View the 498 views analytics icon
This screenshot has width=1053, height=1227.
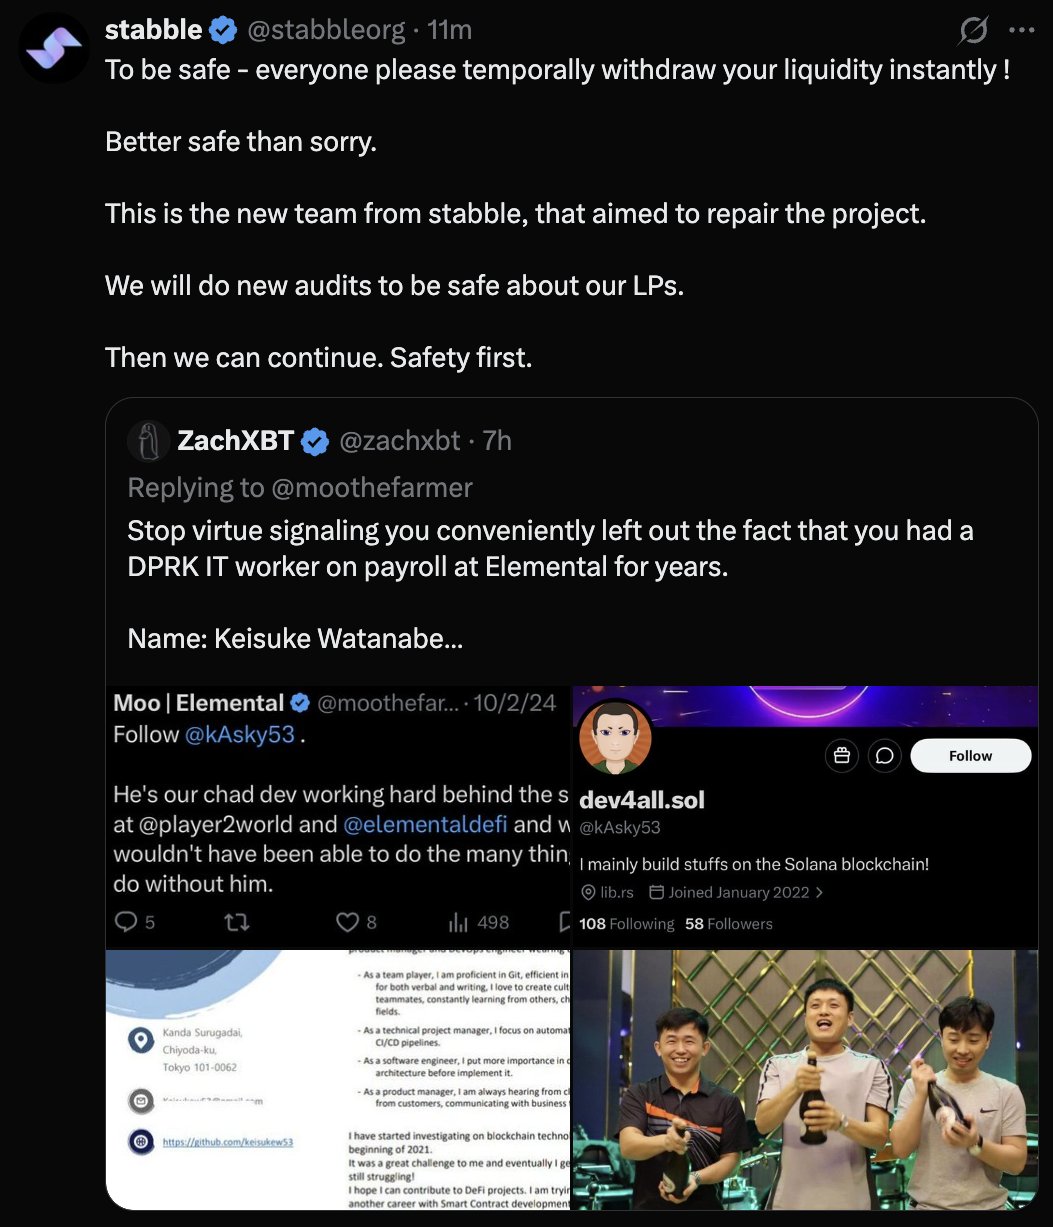click(x=458, y=922)
